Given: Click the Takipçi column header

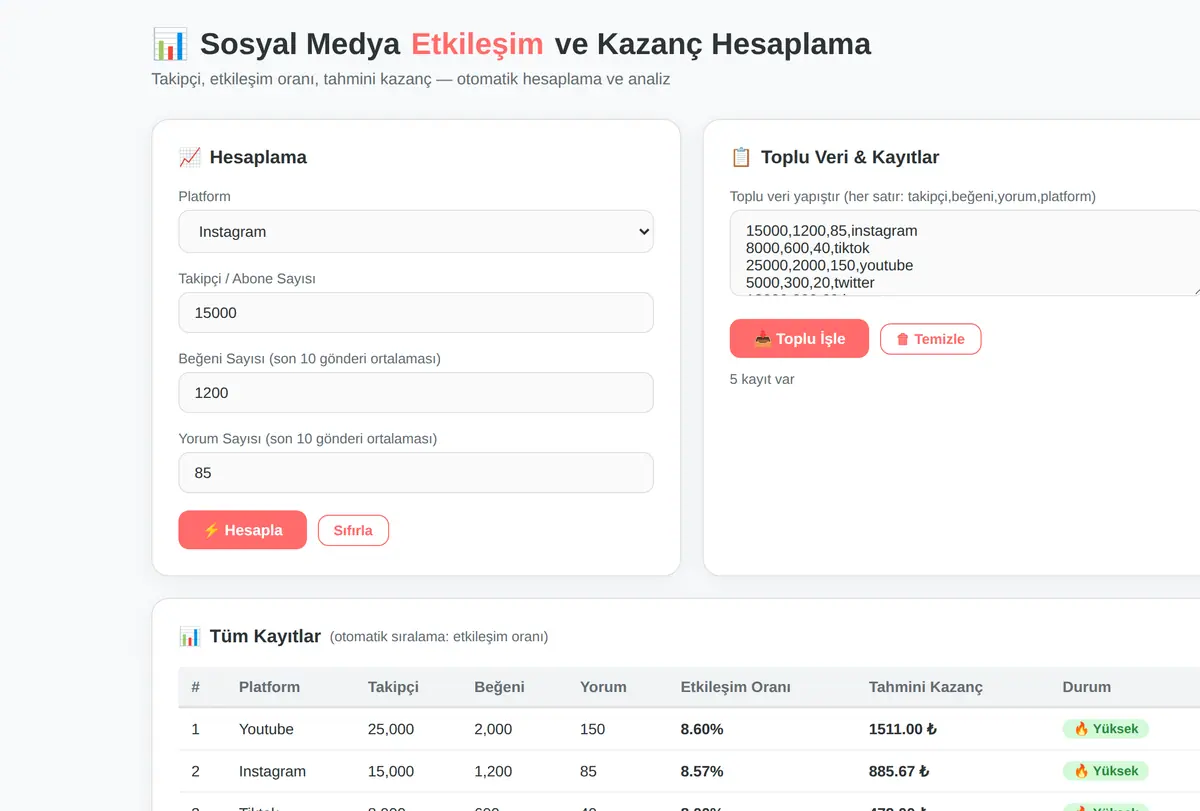Looking at the screenshot, I should 393,687.
